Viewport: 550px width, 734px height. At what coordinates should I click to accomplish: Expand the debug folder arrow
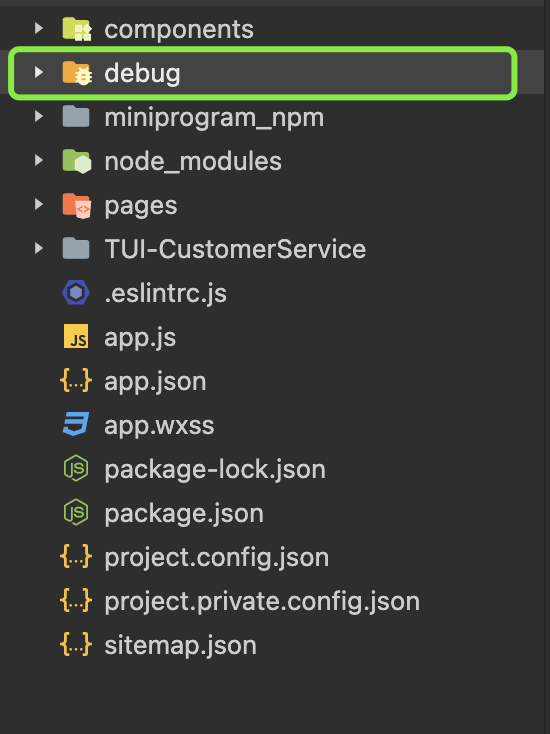[x=39, y=73]
